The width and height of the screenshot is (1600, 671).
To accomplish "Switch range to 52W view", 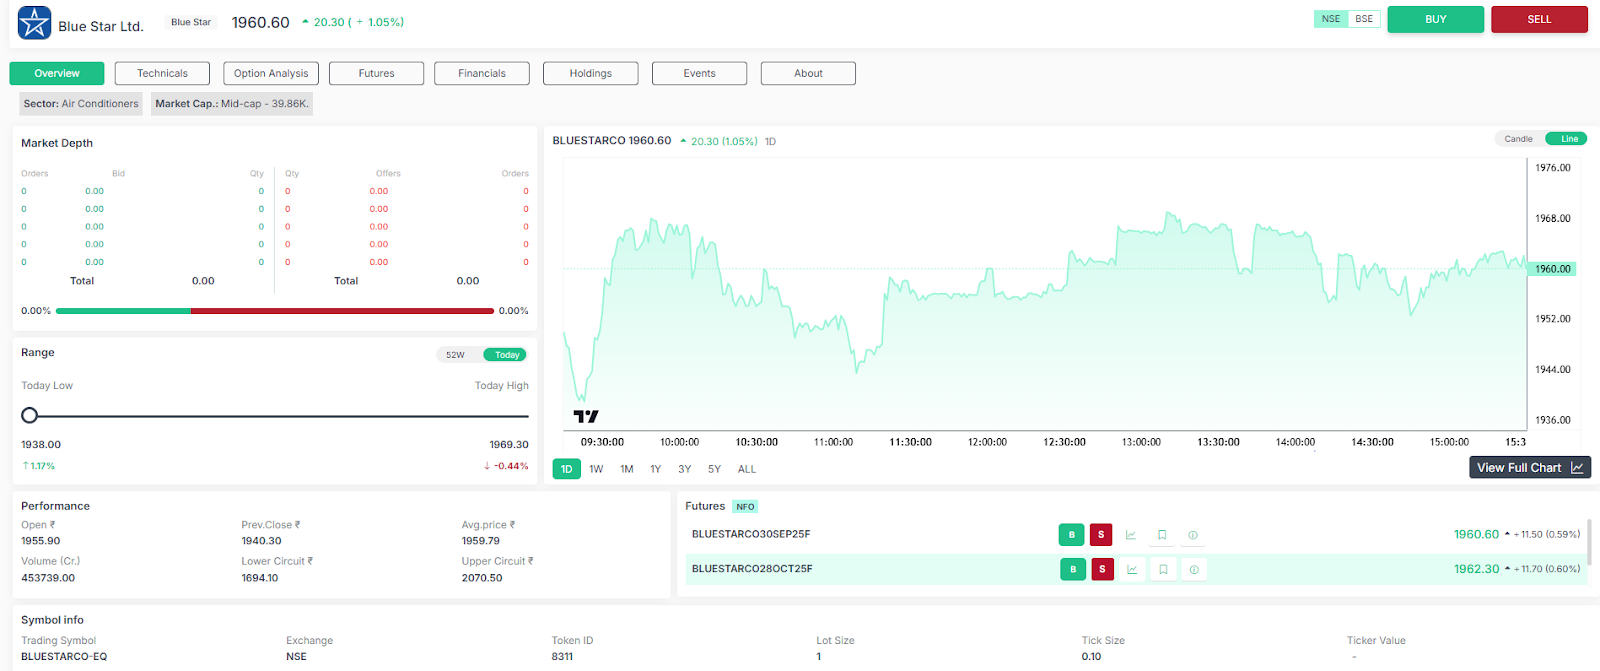I will coord(456,355).
